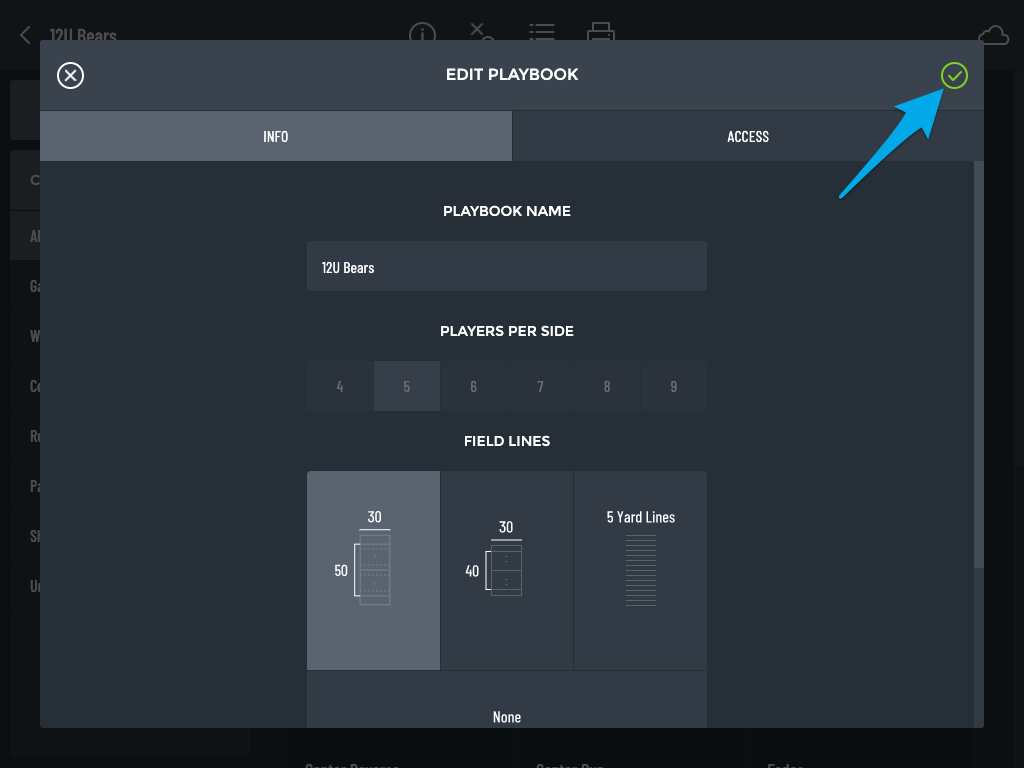Choose the 5 Yard Lines field option

point(641,570)
